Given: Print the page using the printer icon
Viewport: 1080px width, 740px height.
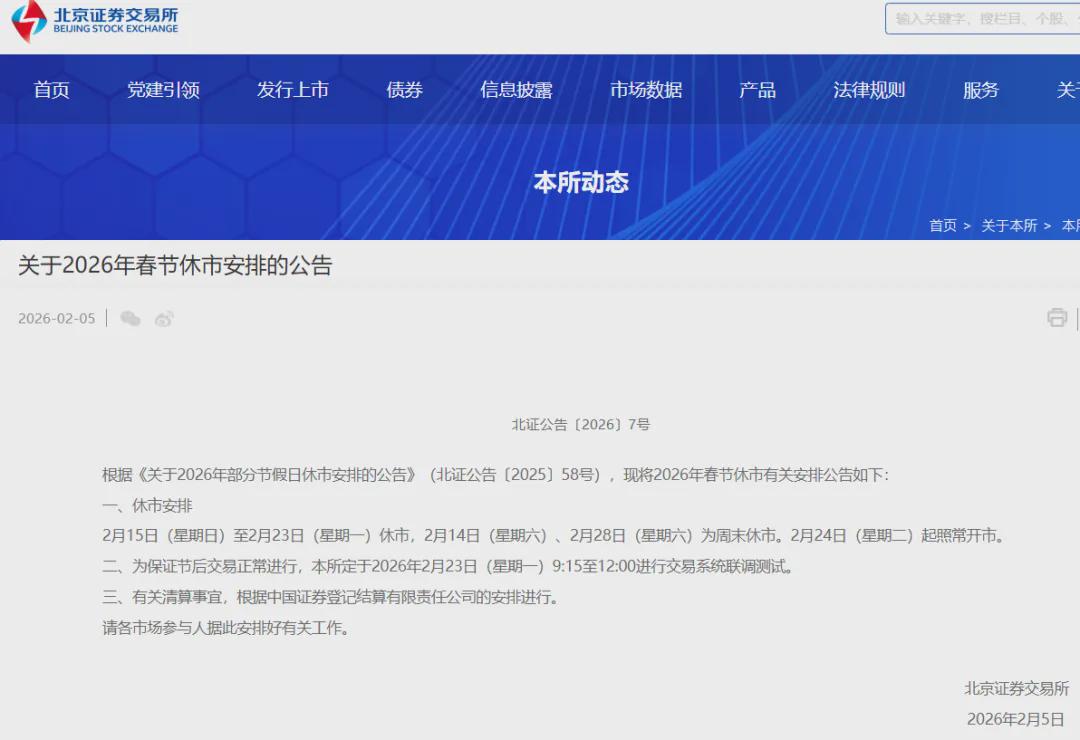Looking at the screenshot, I should [x=1057, y=318].
